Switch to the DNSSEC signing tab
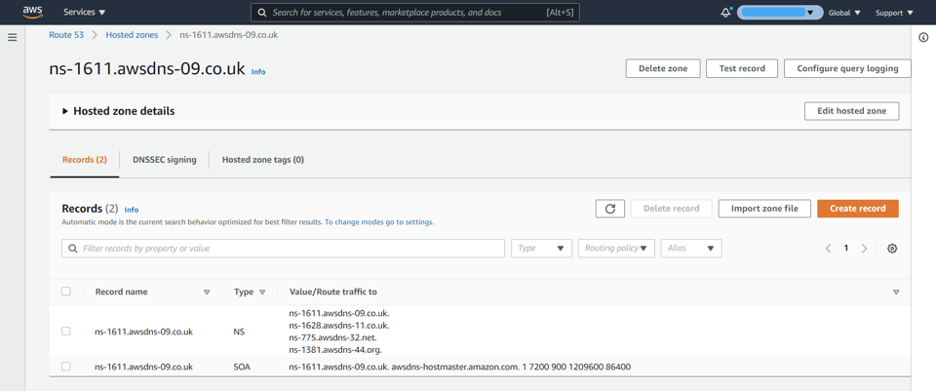The height and width of the screenshot is (392, 936). tap(164, 160)
